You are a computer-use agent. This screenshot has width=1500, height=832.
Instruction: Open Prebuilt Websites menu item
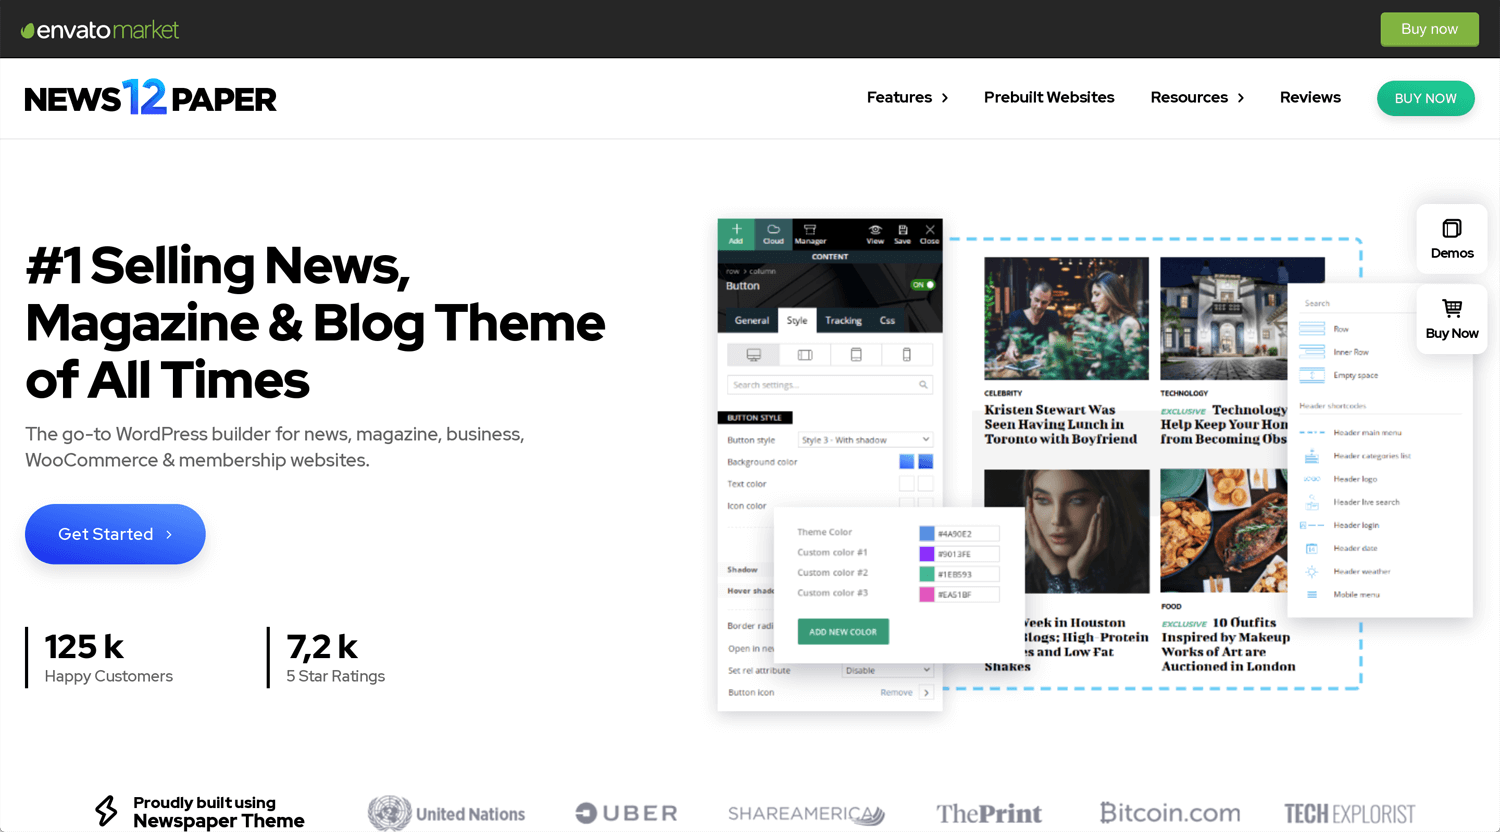(1049, 97)
